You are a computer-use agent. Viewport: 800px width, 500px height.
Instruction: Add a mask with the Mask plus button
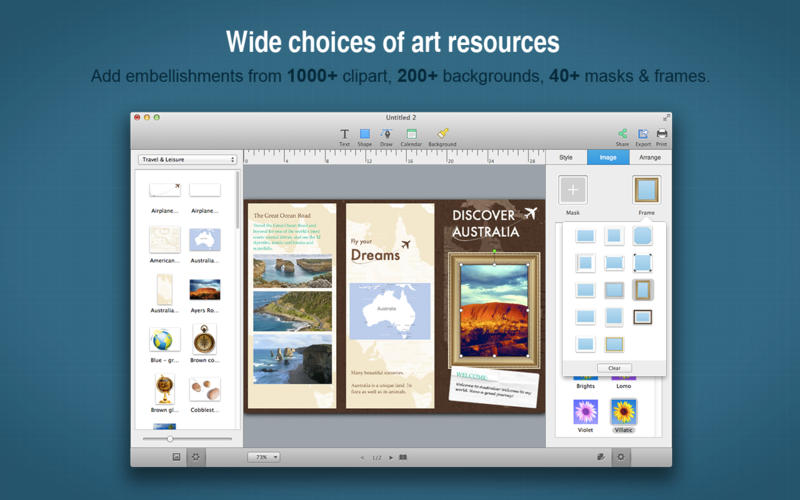click(x=573, y=190)
